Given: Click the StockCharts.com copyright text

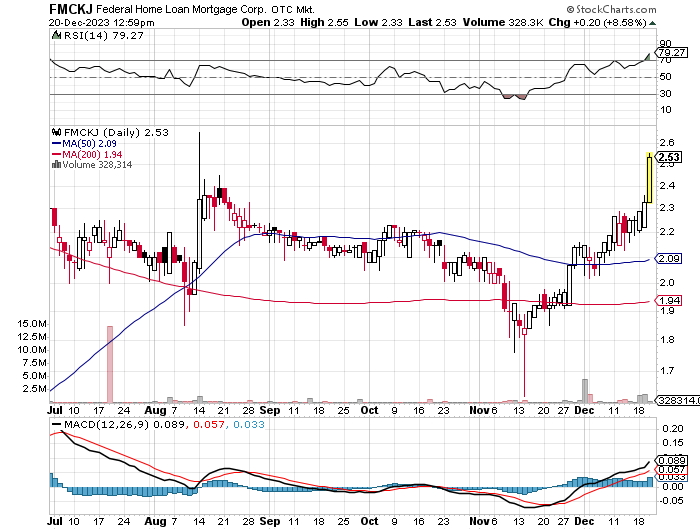Looking at the screenshot, I should click(611, 9).
